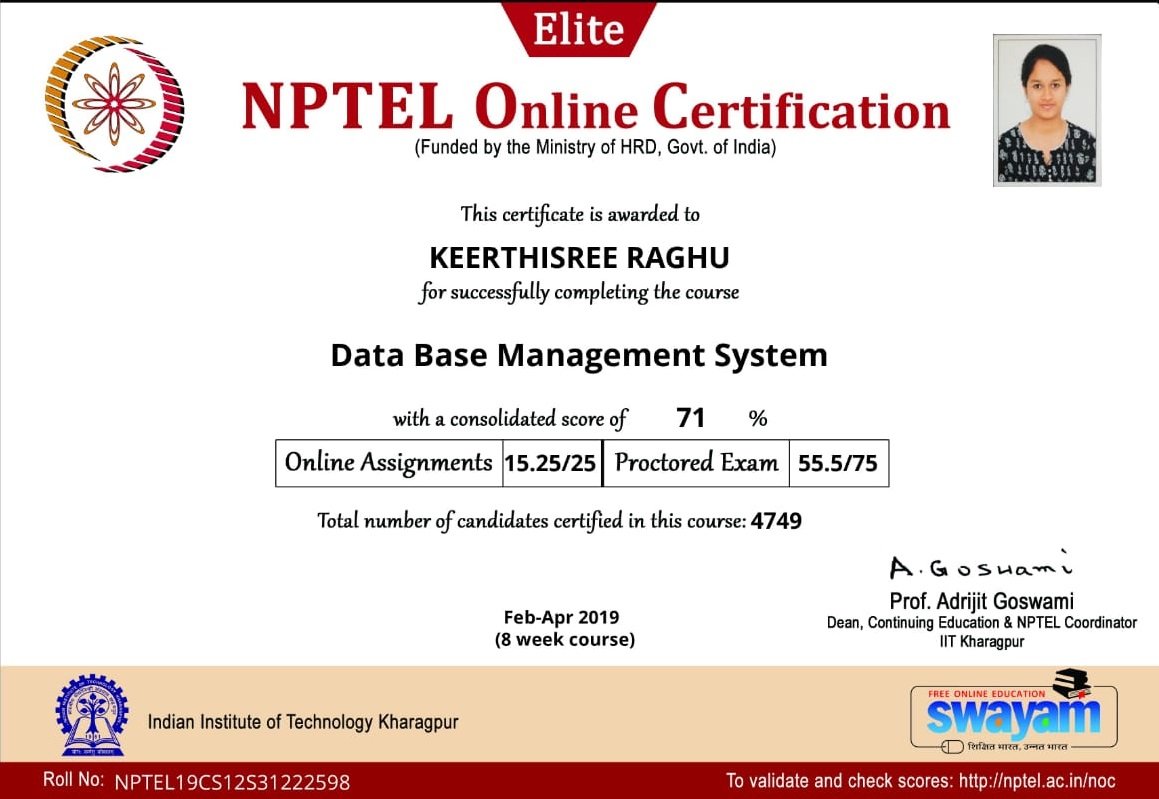Click the certified candidates count 4749
Image resolution: width=1159 pixels, height=799 pixels.
coord(776,521)
